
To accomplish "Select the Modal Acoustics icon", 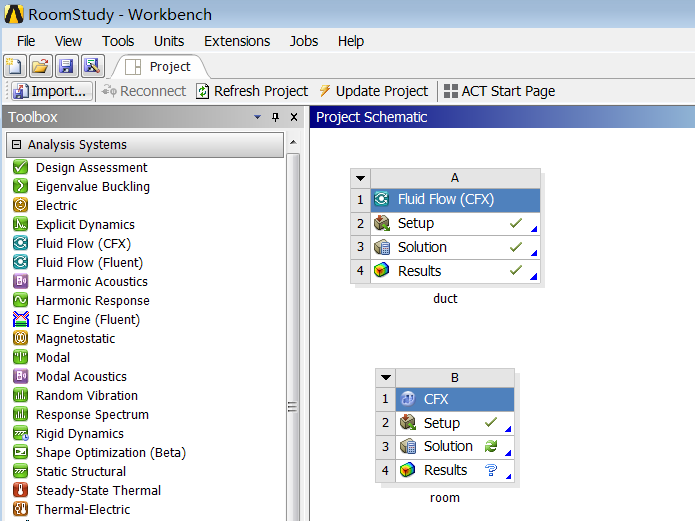I will (x=20, y=376).
